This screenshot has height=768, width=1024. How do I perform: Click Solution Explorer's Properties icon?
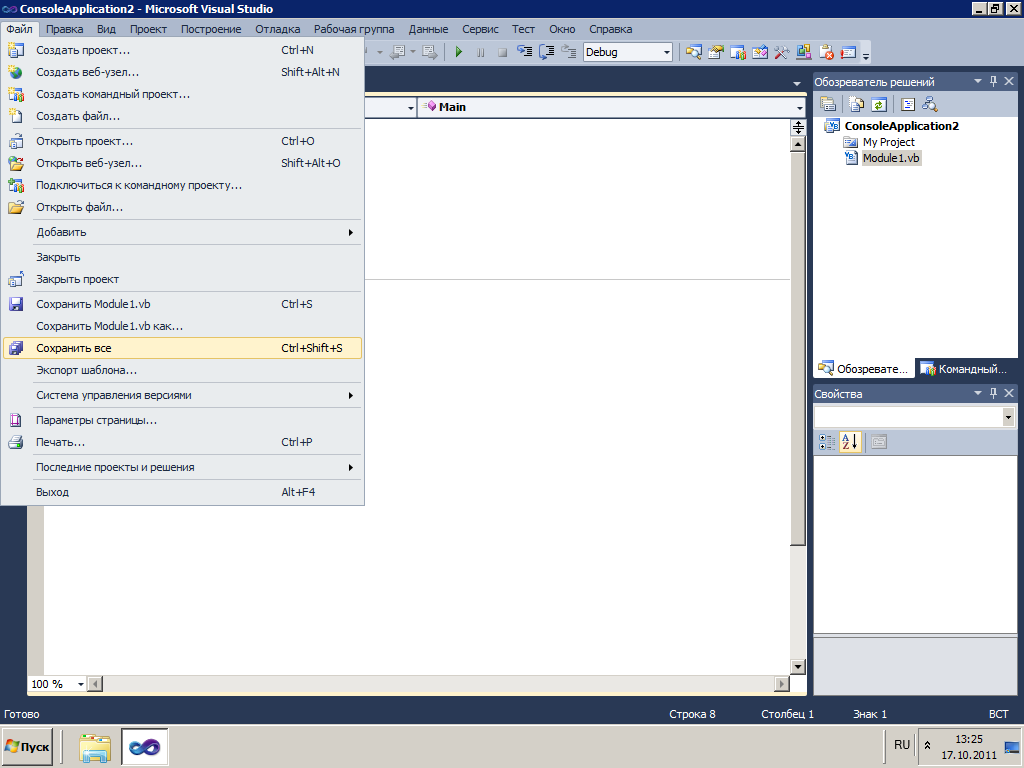[828, 104]
